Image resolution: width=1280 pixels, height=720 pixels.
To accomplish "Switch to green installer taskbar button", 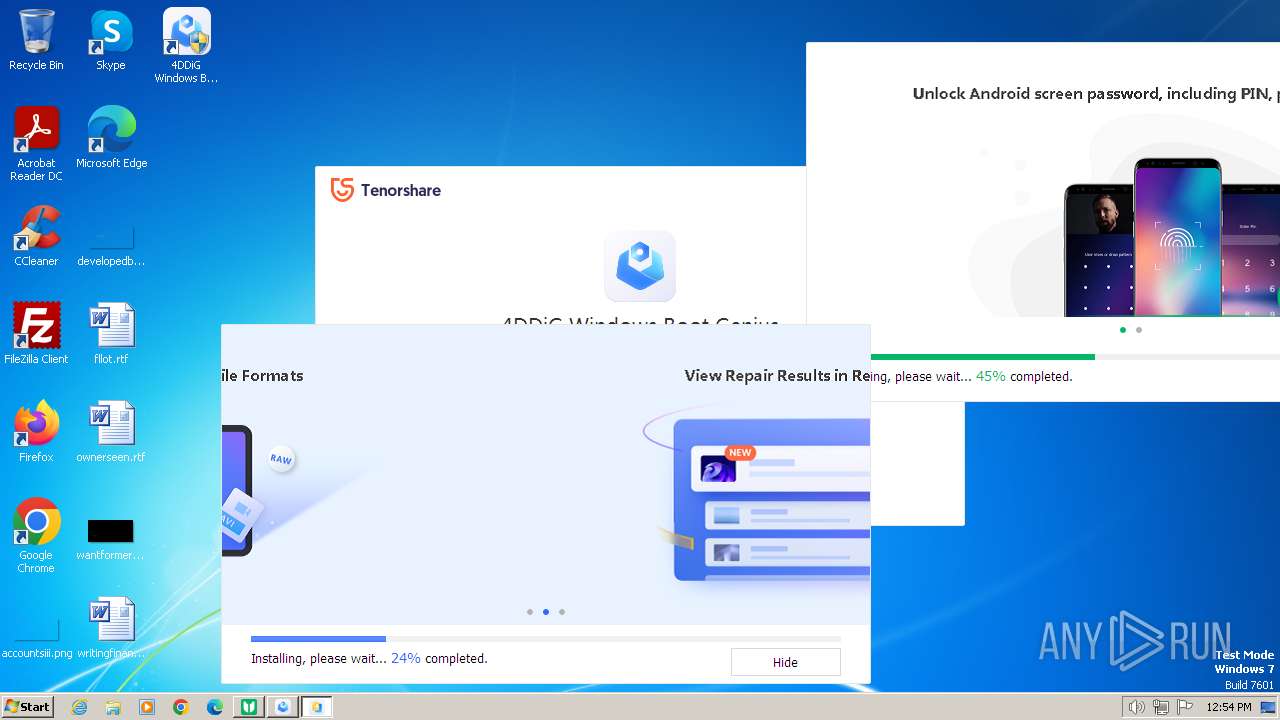I will pyautogui.click(x=249, y=707).
